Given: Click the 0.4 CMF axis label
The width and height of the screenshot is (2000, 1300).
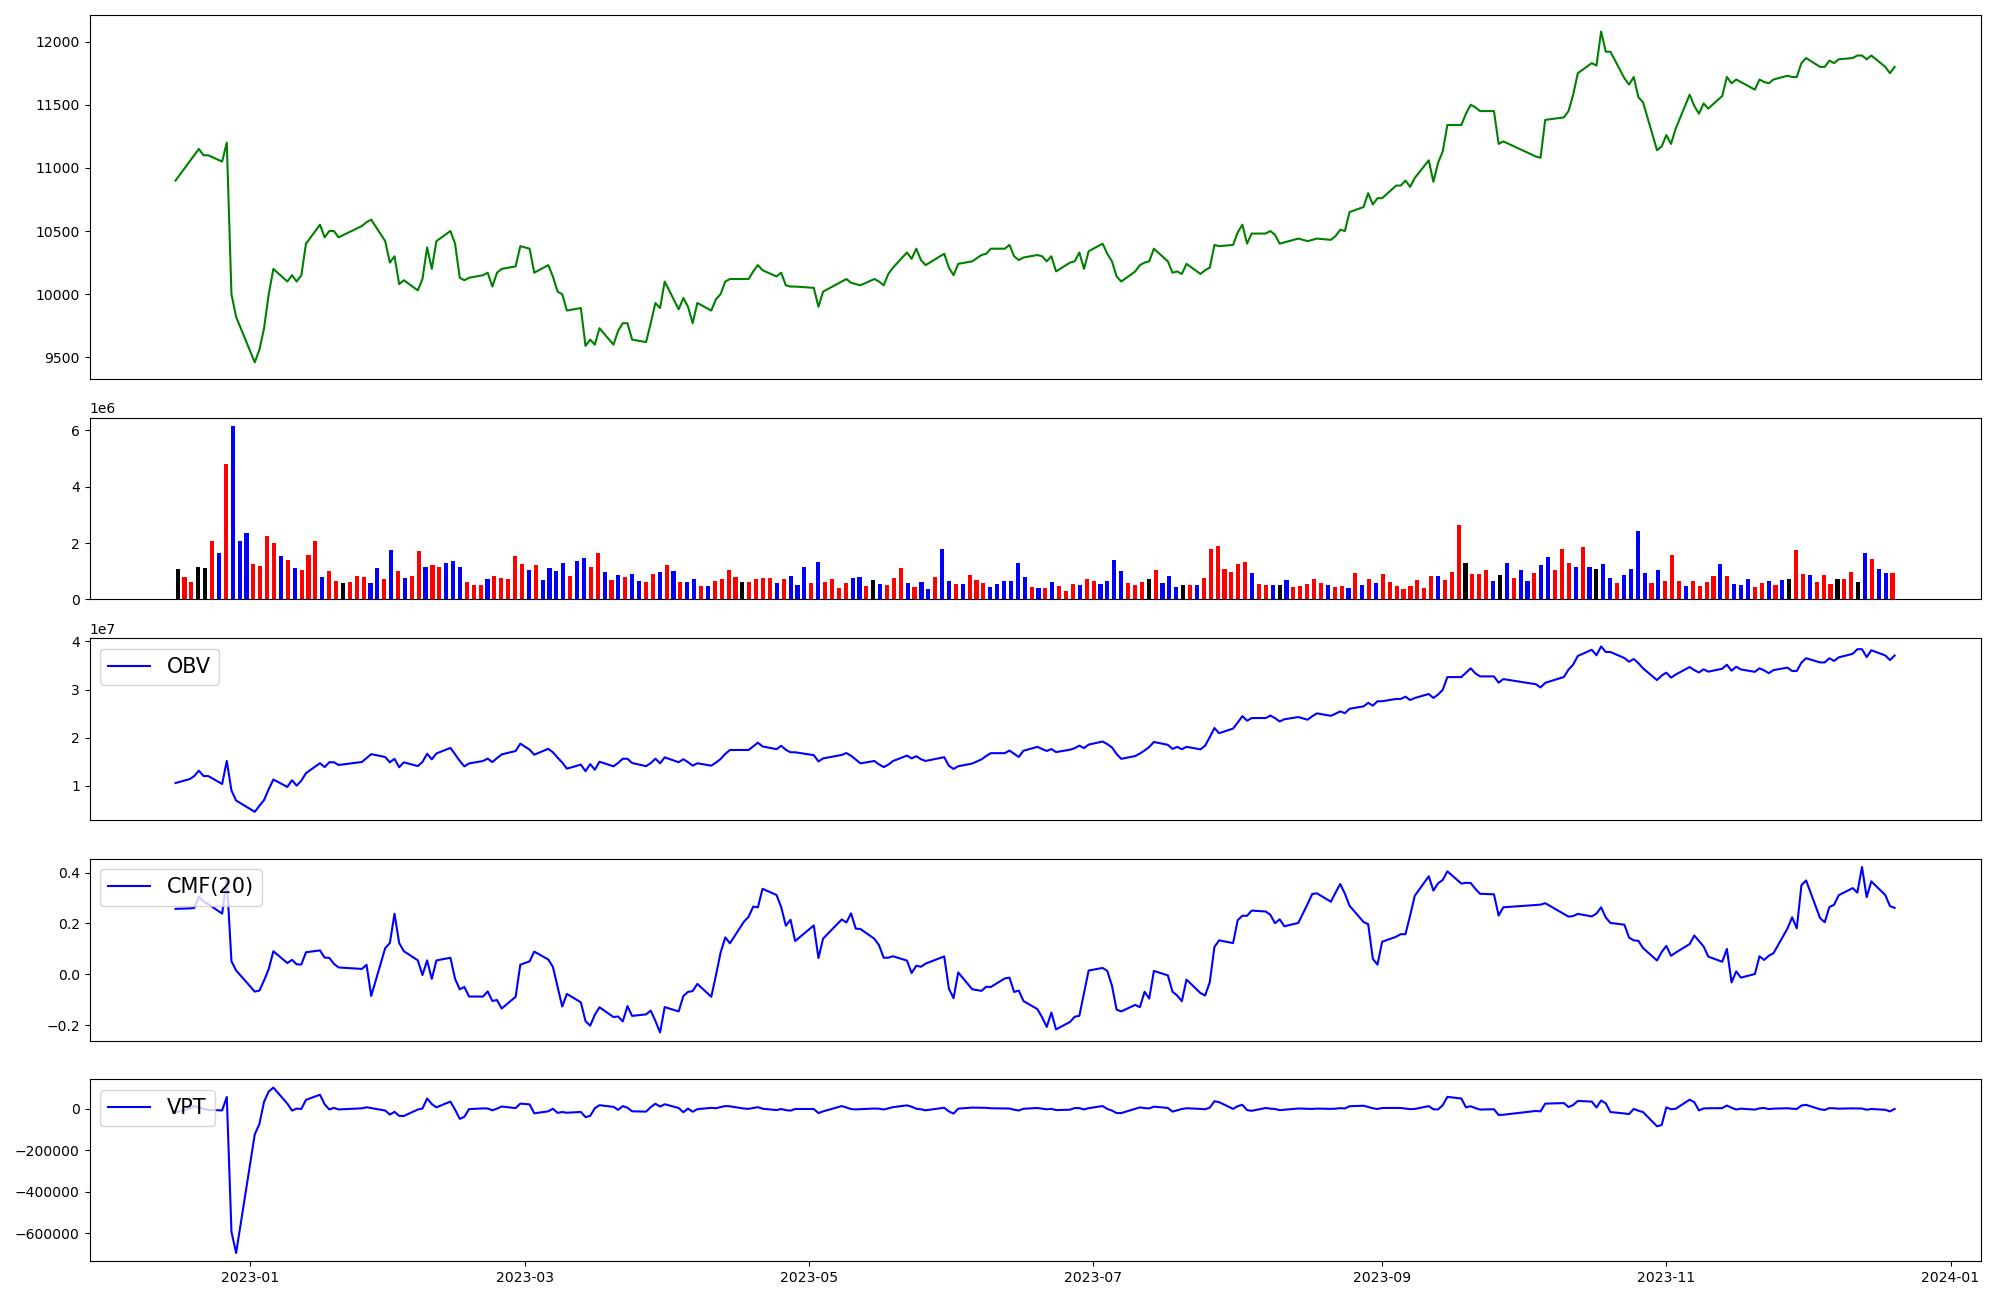Looking at the screenshot, I should click(x=68, y=873).
